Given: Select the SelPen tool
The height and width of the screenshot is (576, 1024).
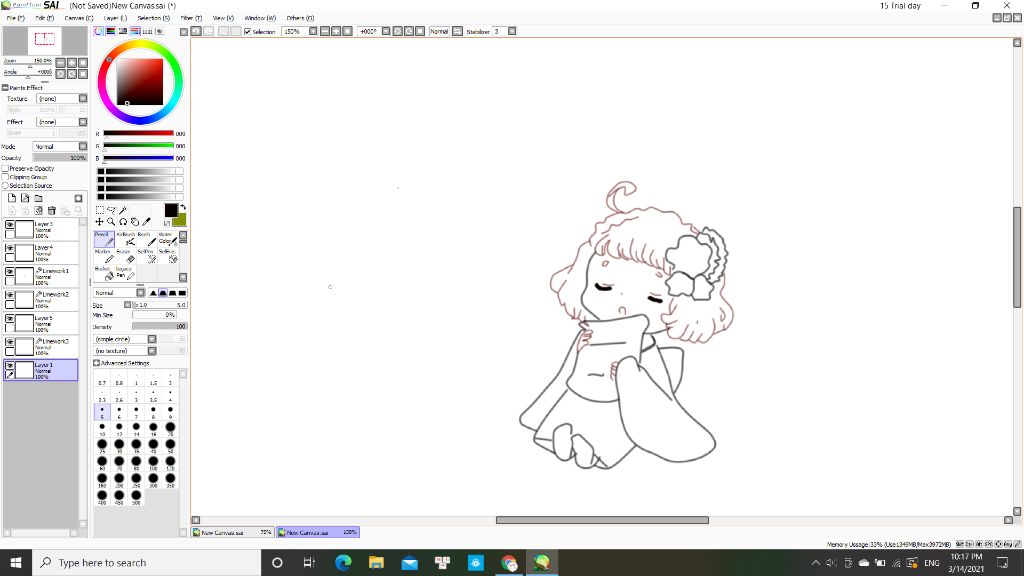Looking at the screenshot, I should [x=145, y=256].
